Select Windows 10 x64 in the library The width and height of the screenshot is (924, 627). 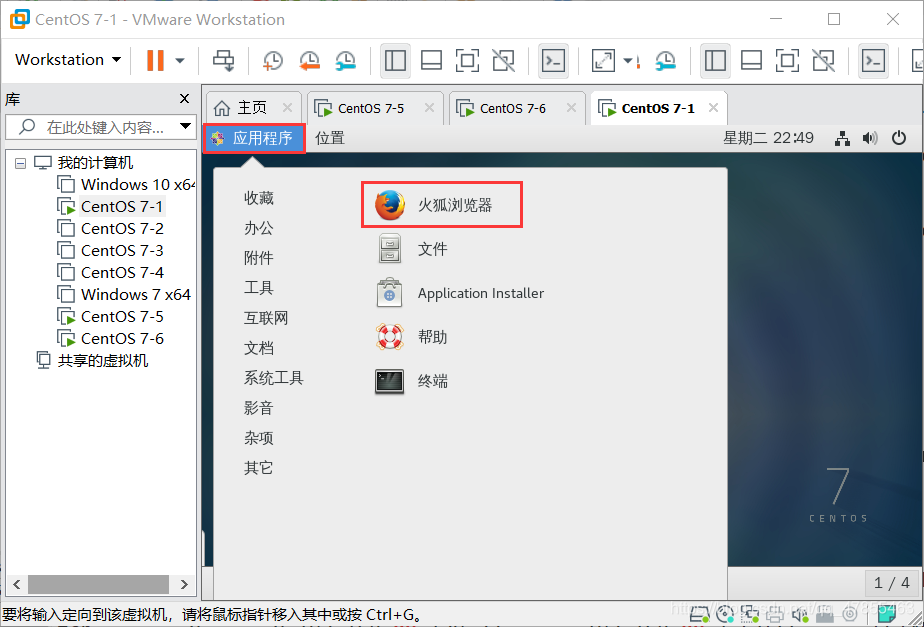(138, 184)
